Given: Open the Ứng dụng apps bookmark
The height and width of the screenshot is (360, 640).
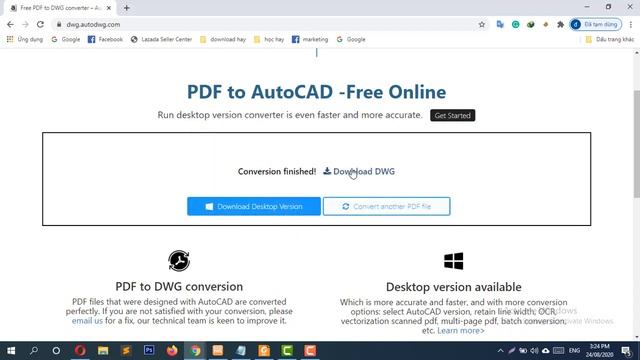Looking at the screenshot, I should pyautogui.click(x=25, y=39).
